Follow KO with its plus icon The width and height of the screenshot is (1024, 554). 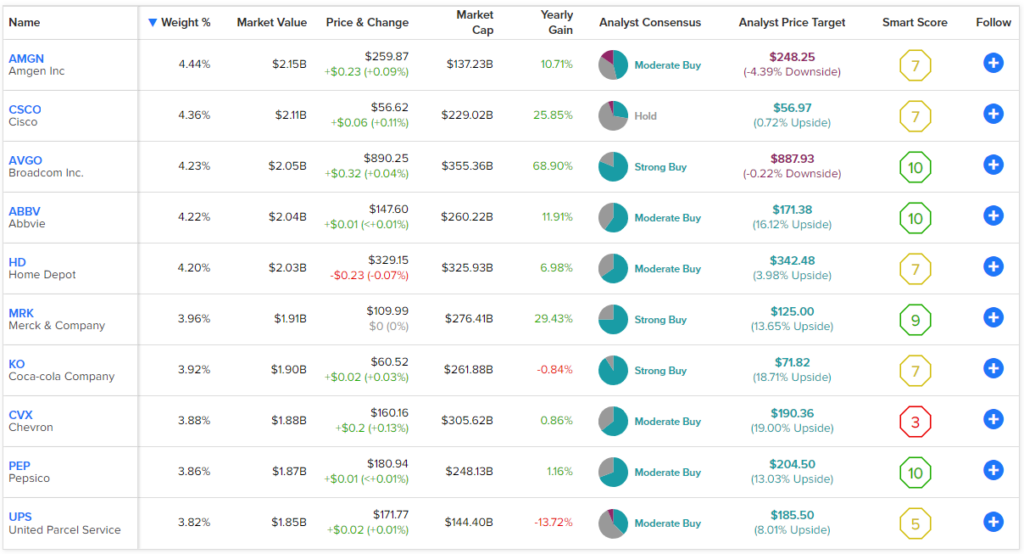pos(993,369)
